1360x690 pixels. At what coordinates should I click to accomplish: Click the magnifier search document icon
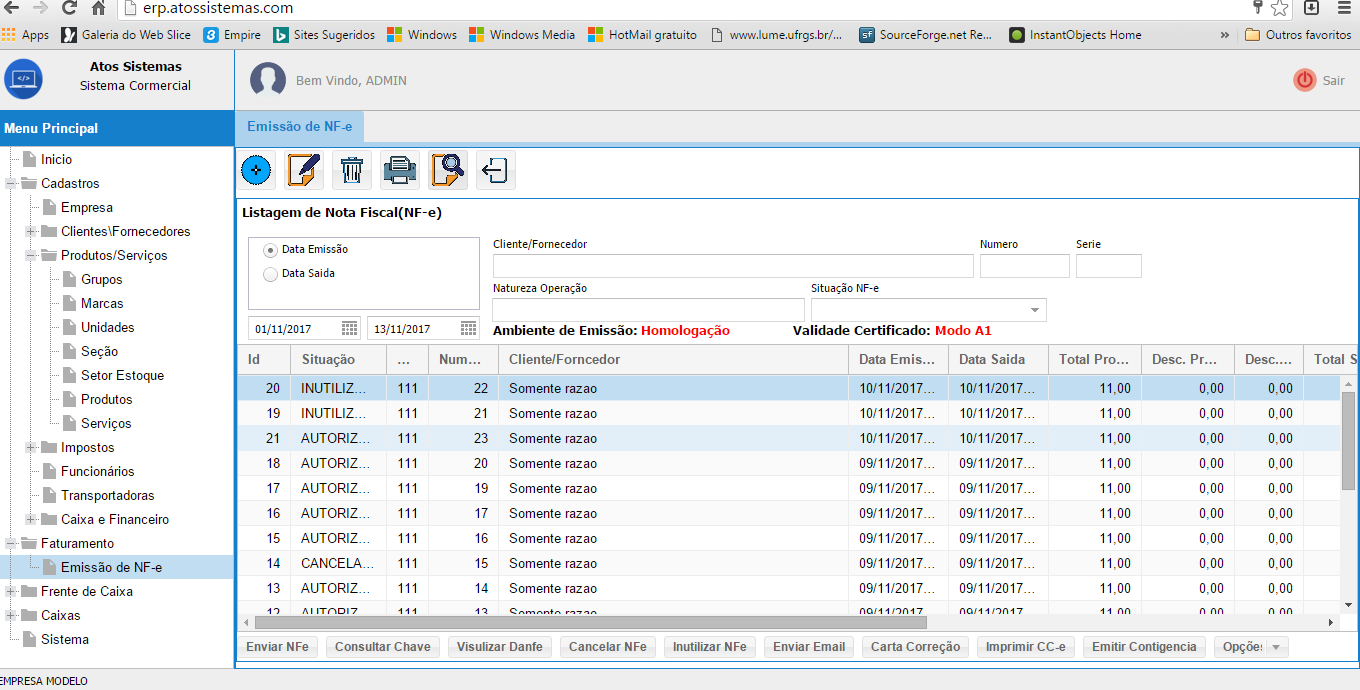(x=448, y=170)
